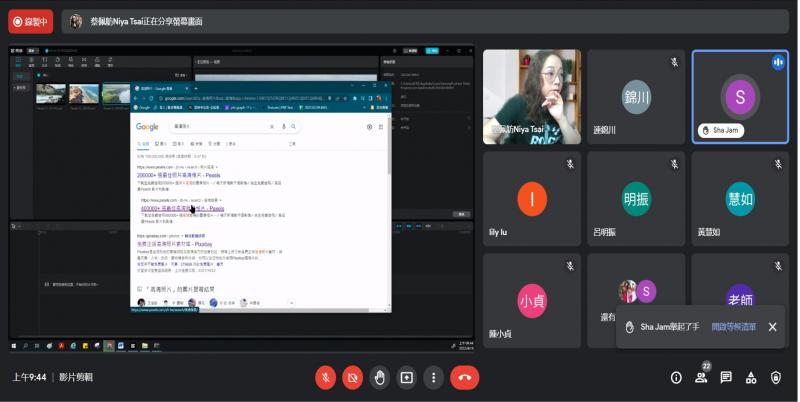Screen dimensions: 800x402
Task: Select the Sha Jam participant tile
Action: 739,97
